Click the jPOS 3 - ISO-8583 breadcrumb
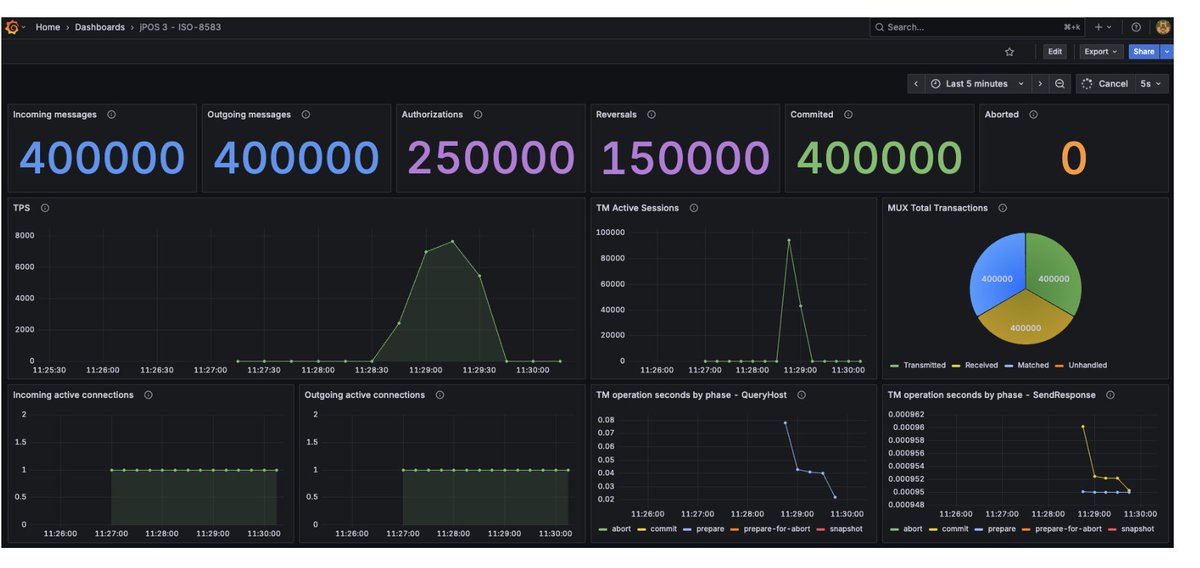The width and height of the screenshot is (1200, 568). [181, 27]
